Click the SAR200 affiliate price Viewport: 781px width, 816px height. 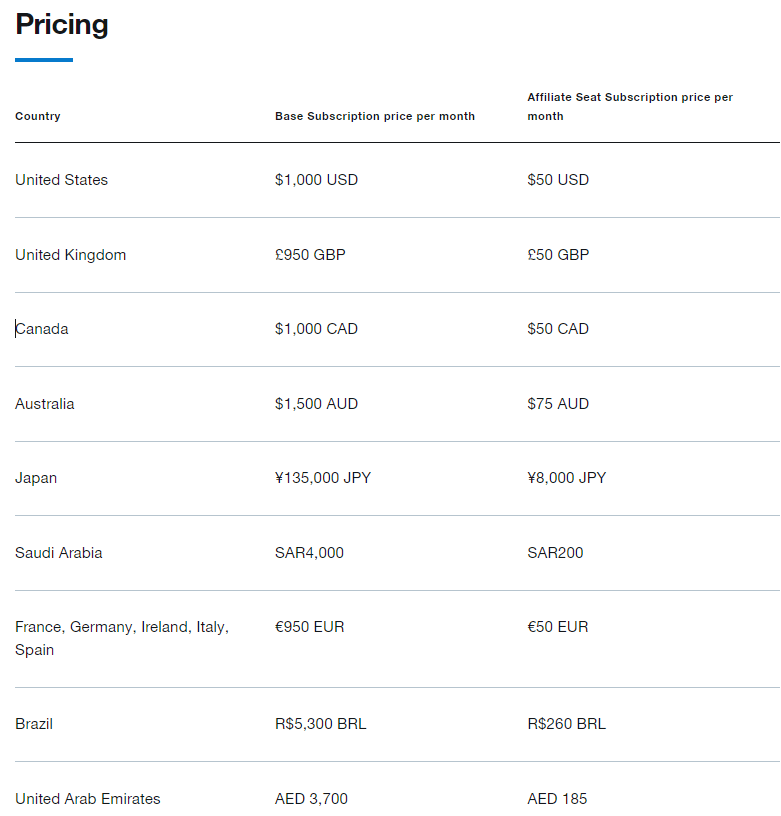(x=555, y=553)
